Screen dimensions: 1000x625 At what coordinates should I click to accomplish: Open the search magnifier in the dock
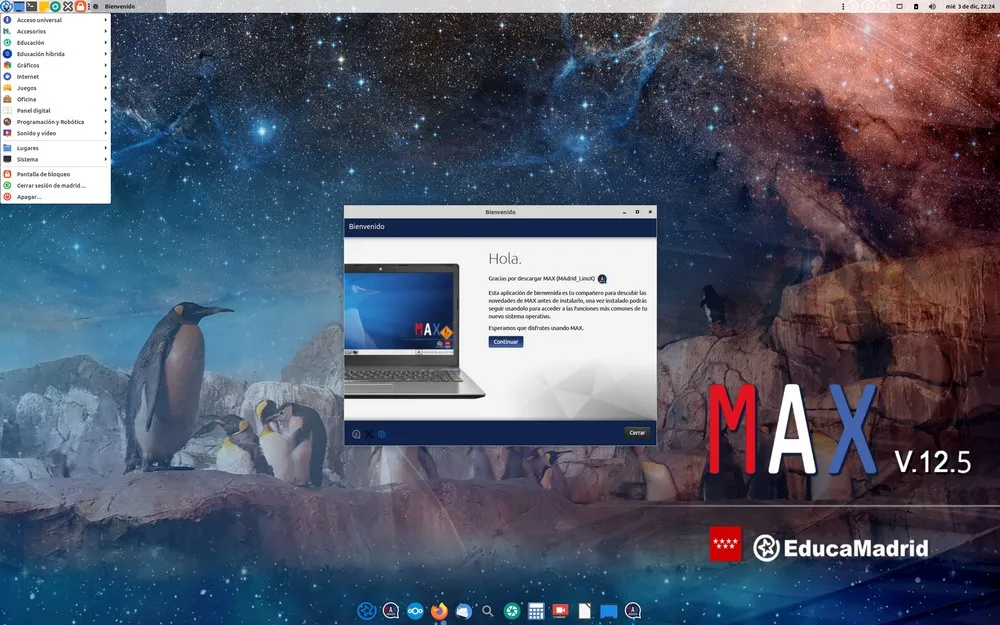tap(487, 610)
